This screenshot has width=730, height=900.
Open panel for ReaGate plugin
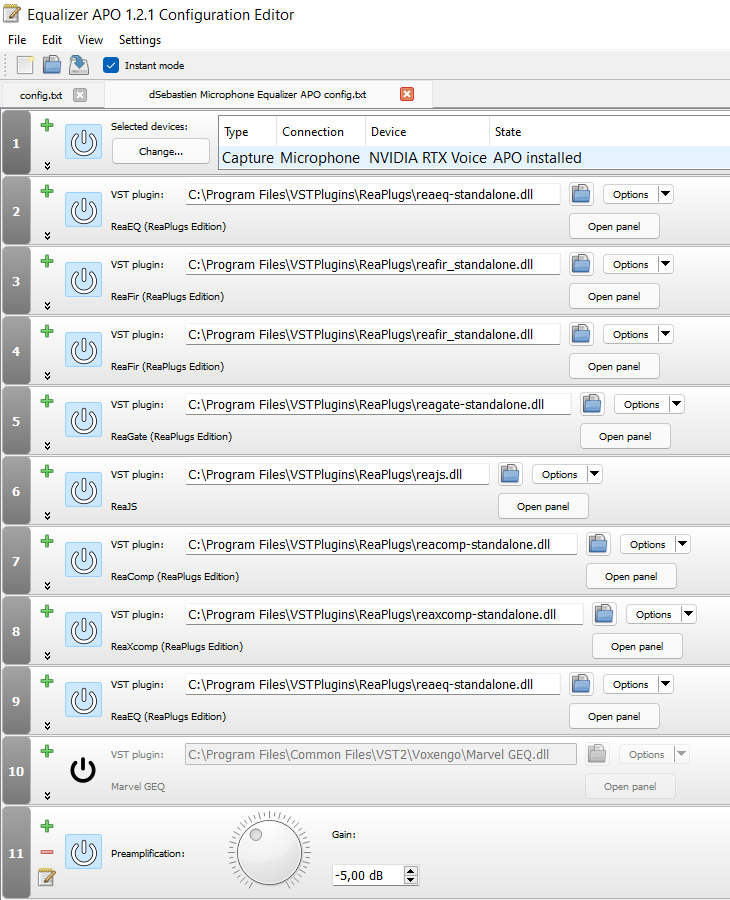pos(625,436)
